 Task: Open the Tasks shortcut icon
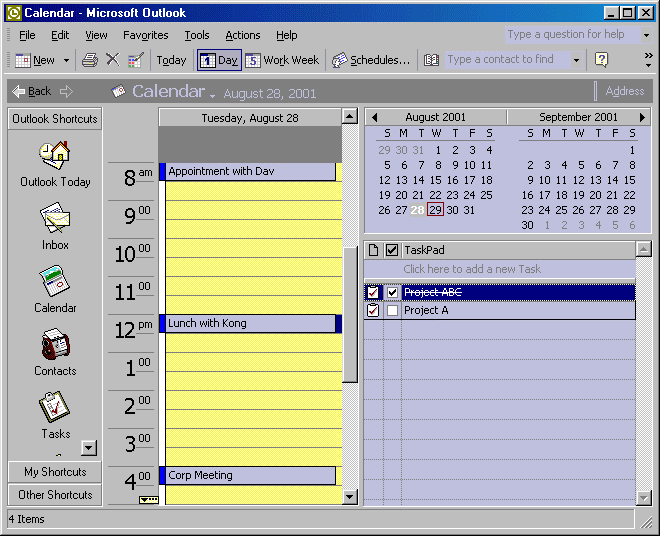point(54,408)
